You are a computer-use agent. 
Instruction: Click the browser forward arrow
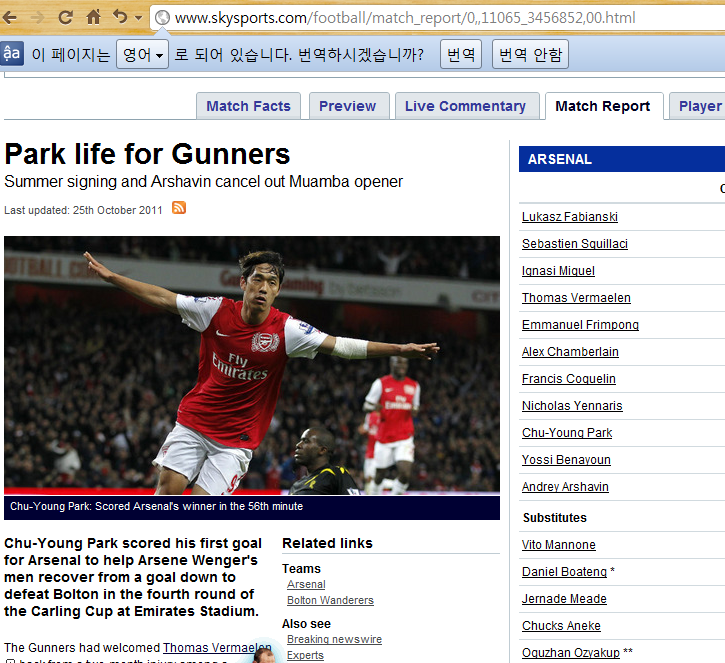click(38, 18)
